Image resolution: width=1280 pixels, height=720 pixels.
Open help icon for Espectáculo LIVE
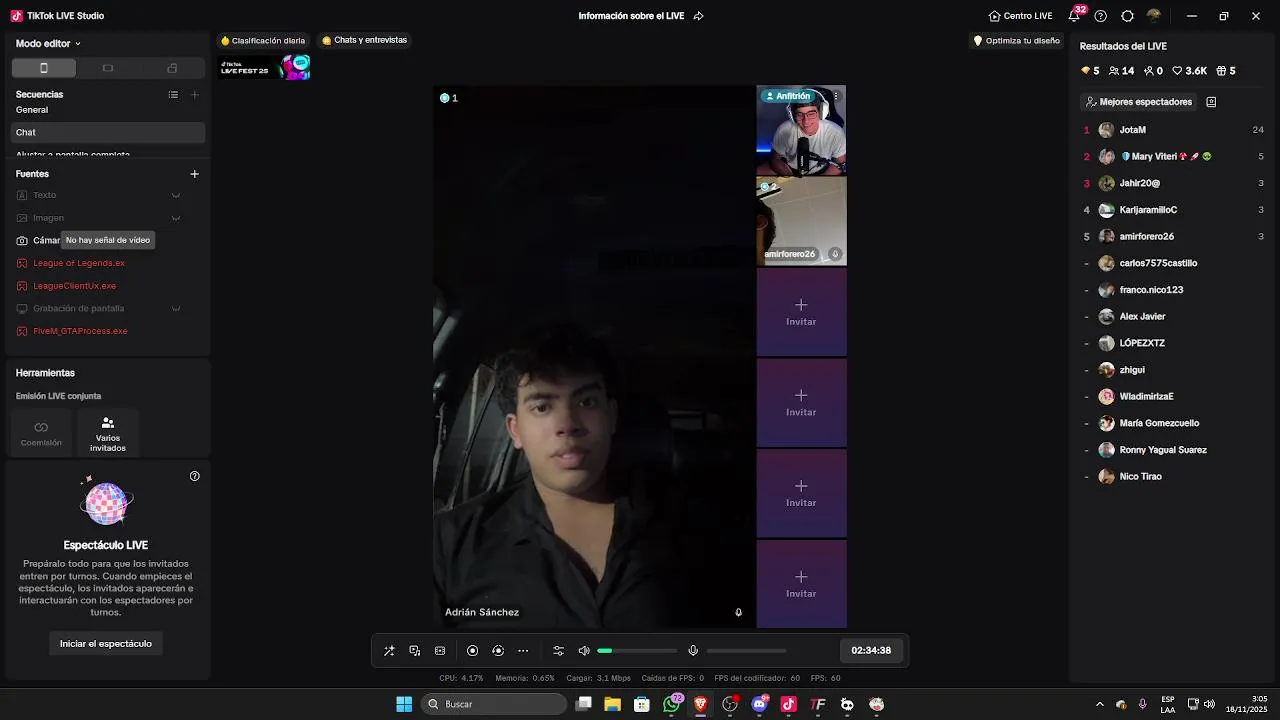tap(195, 476)
